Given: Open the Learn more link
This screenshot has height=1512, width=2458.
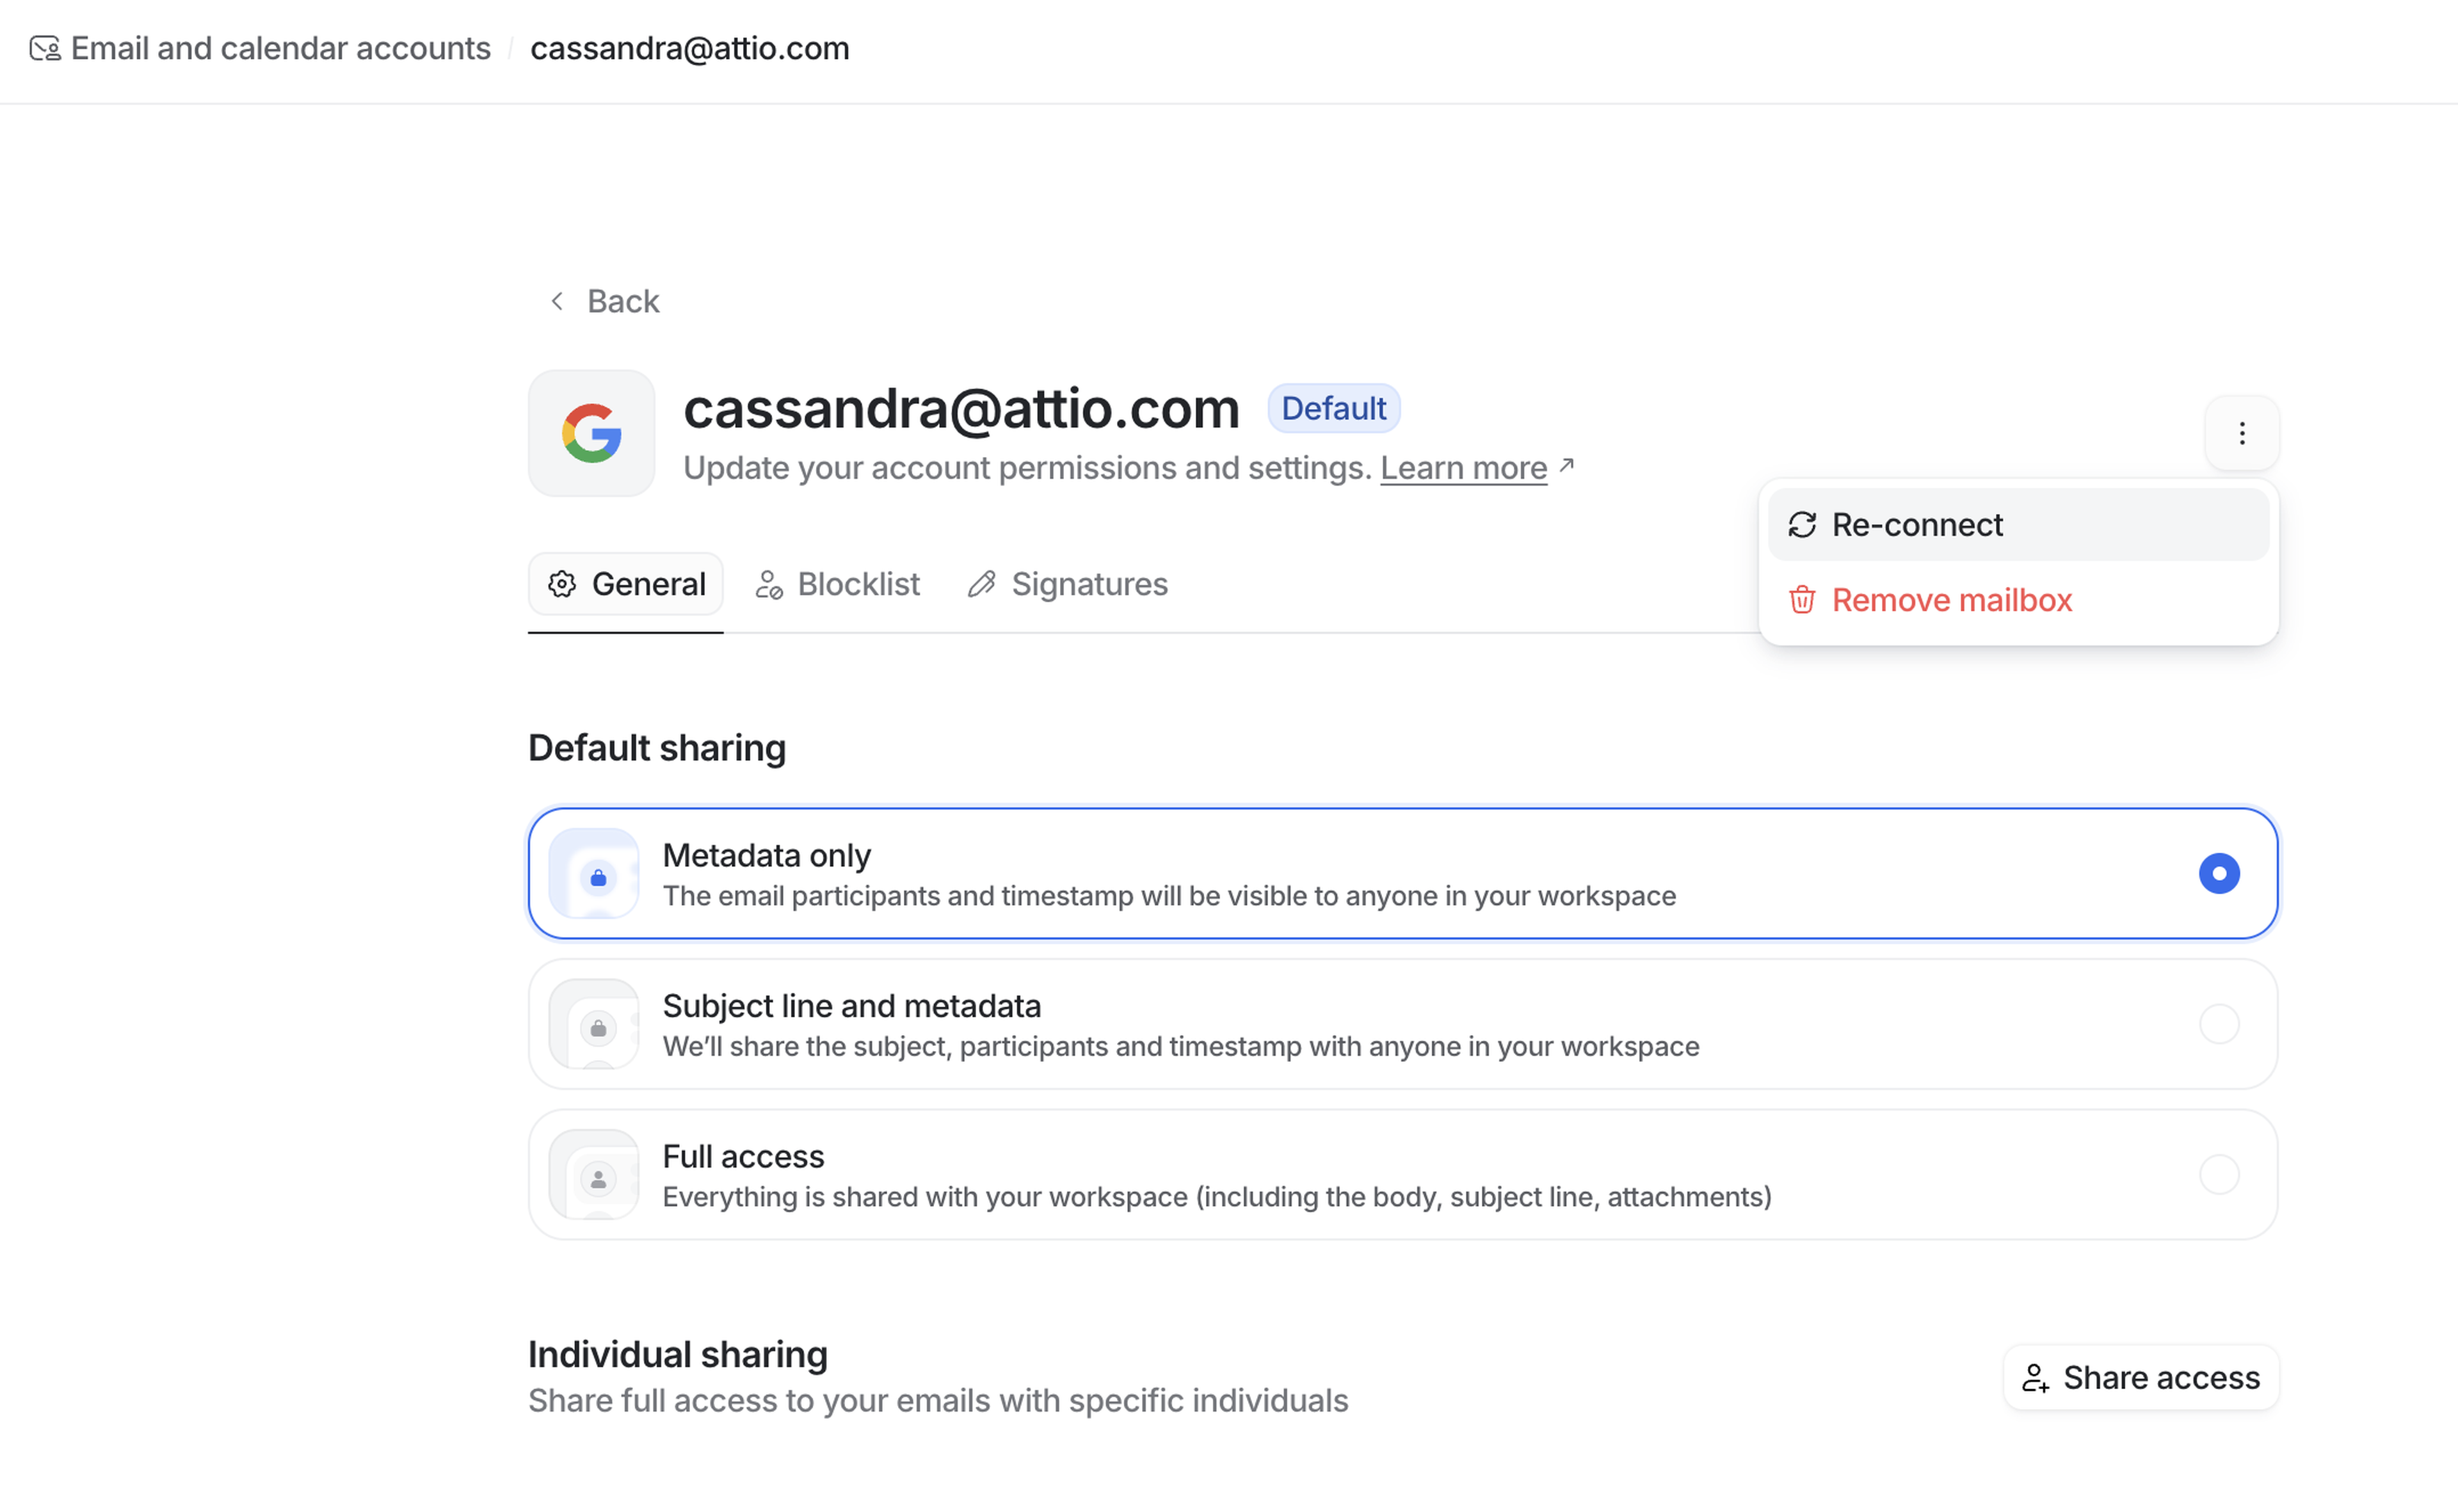Looking at the screenshot, I should point(1462,468).
